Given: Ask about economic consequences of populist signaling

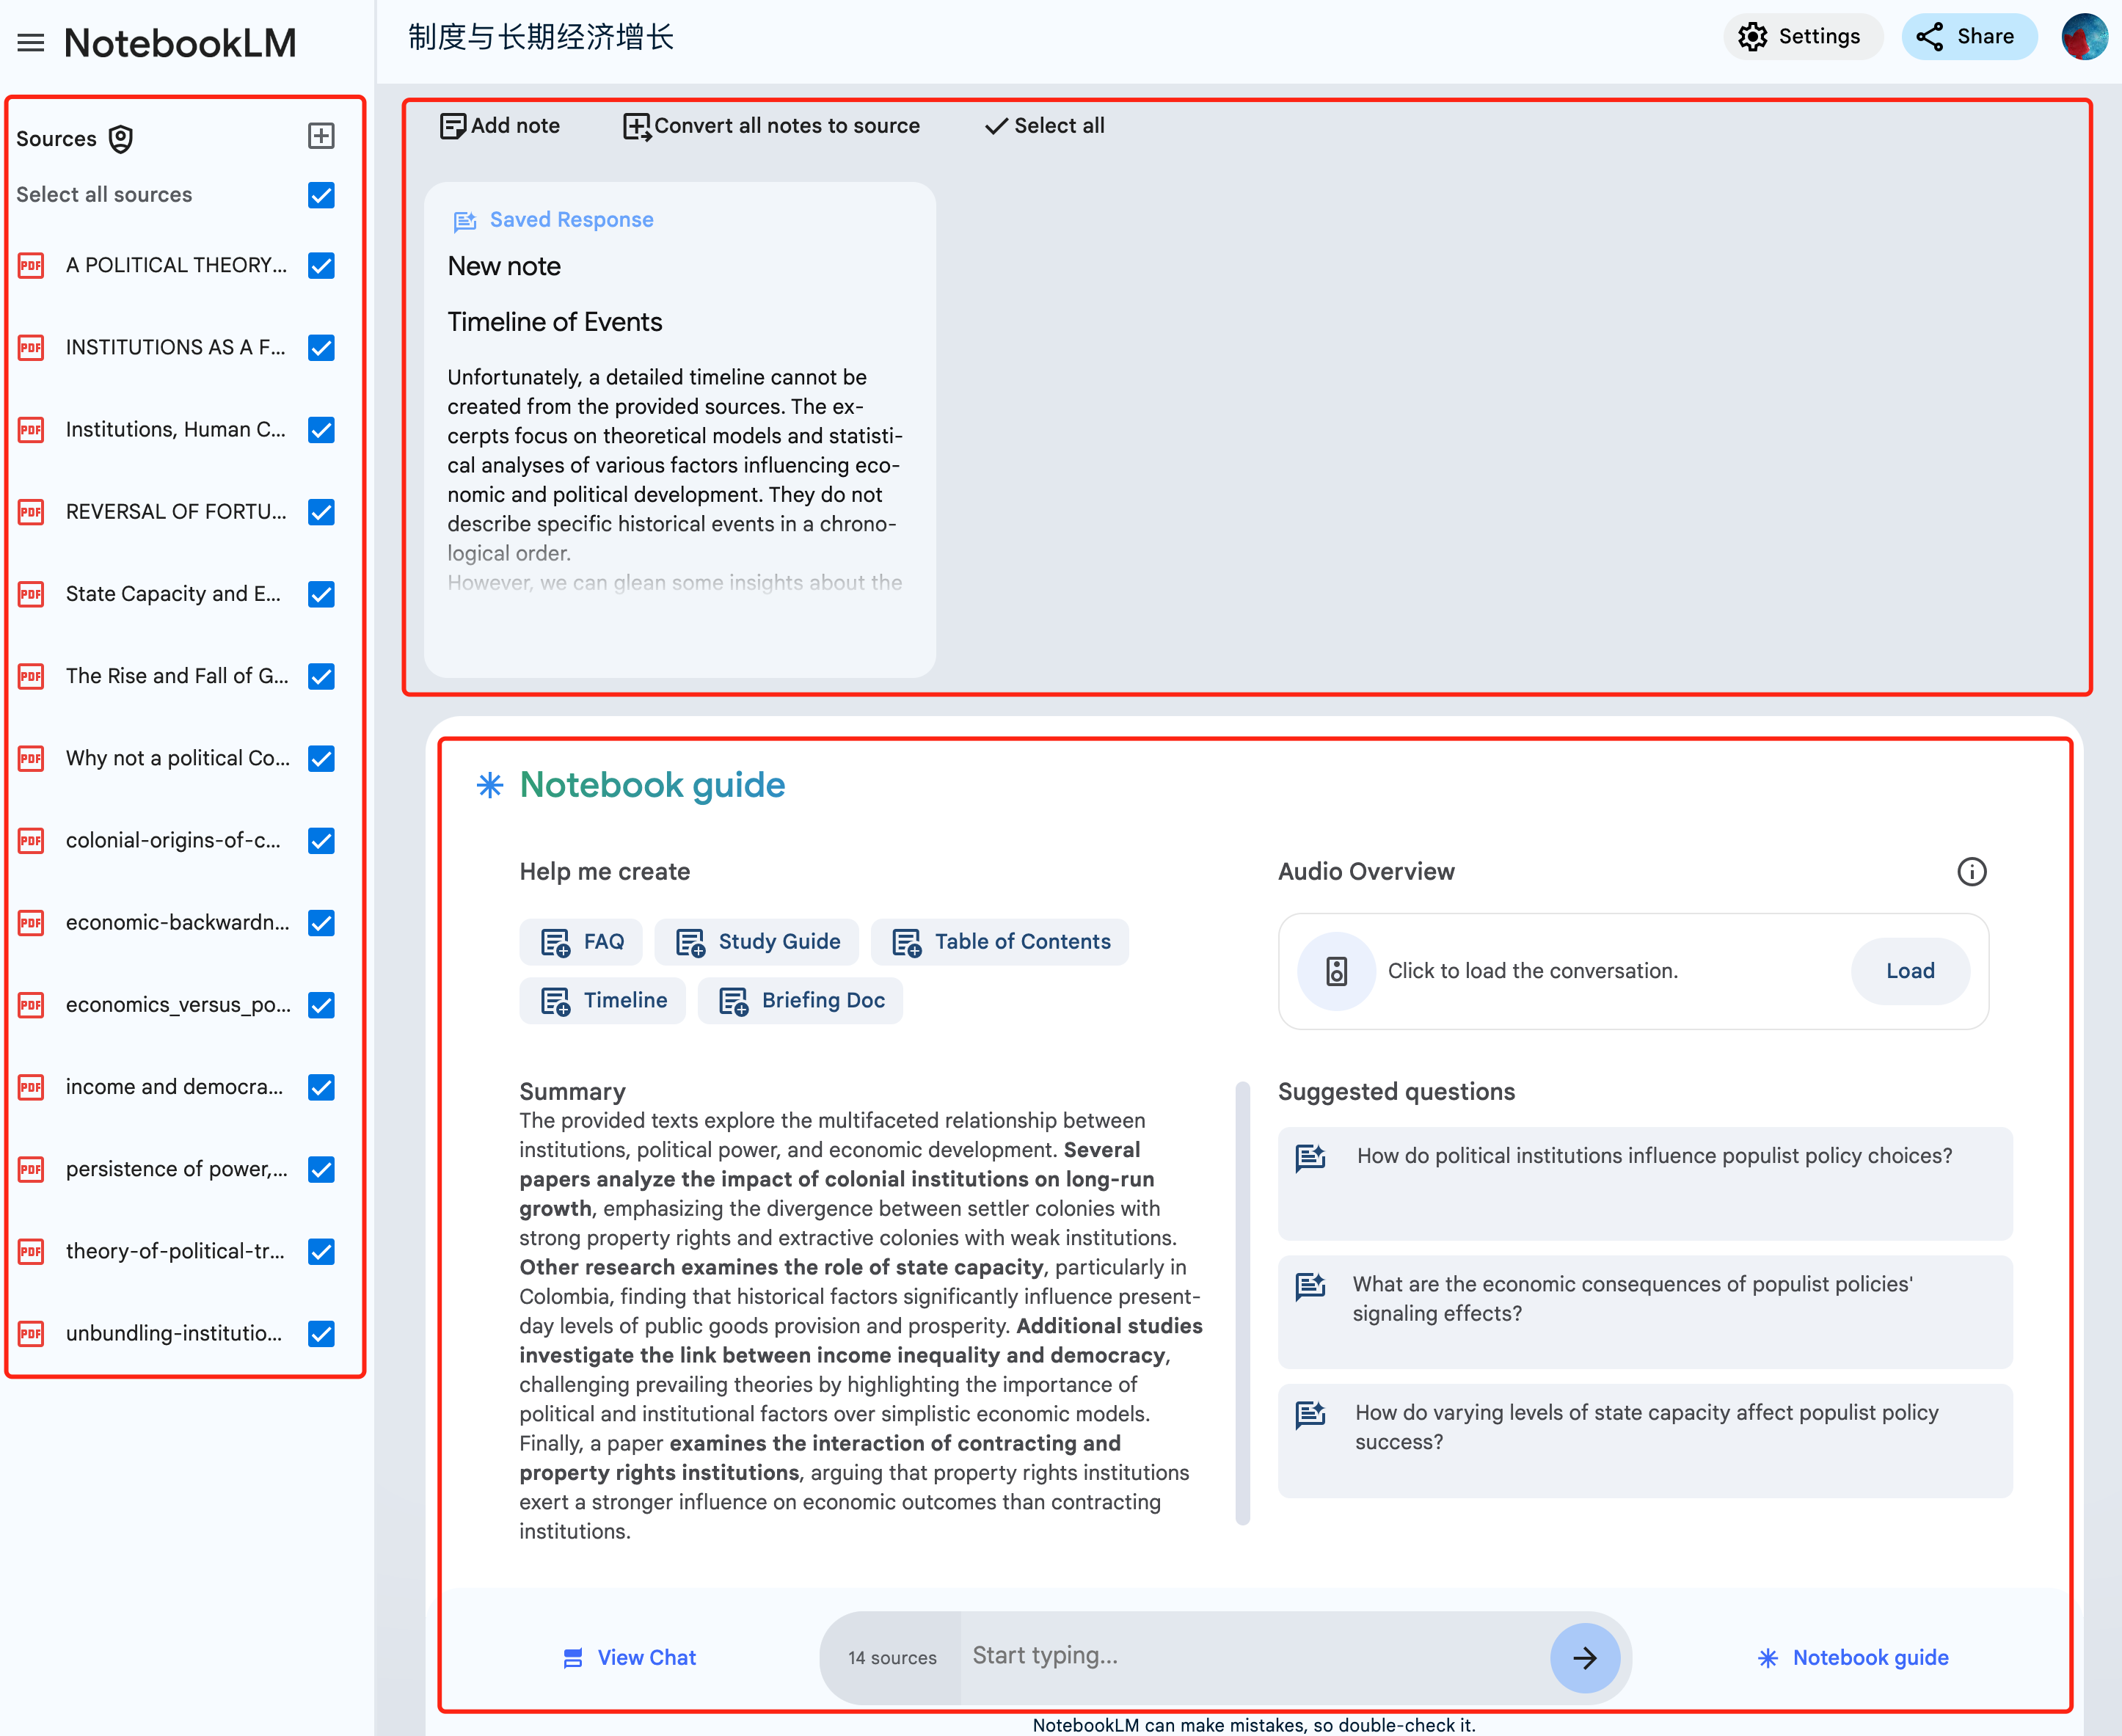Looking at the screenshot, I should tap(1645, 1312).
